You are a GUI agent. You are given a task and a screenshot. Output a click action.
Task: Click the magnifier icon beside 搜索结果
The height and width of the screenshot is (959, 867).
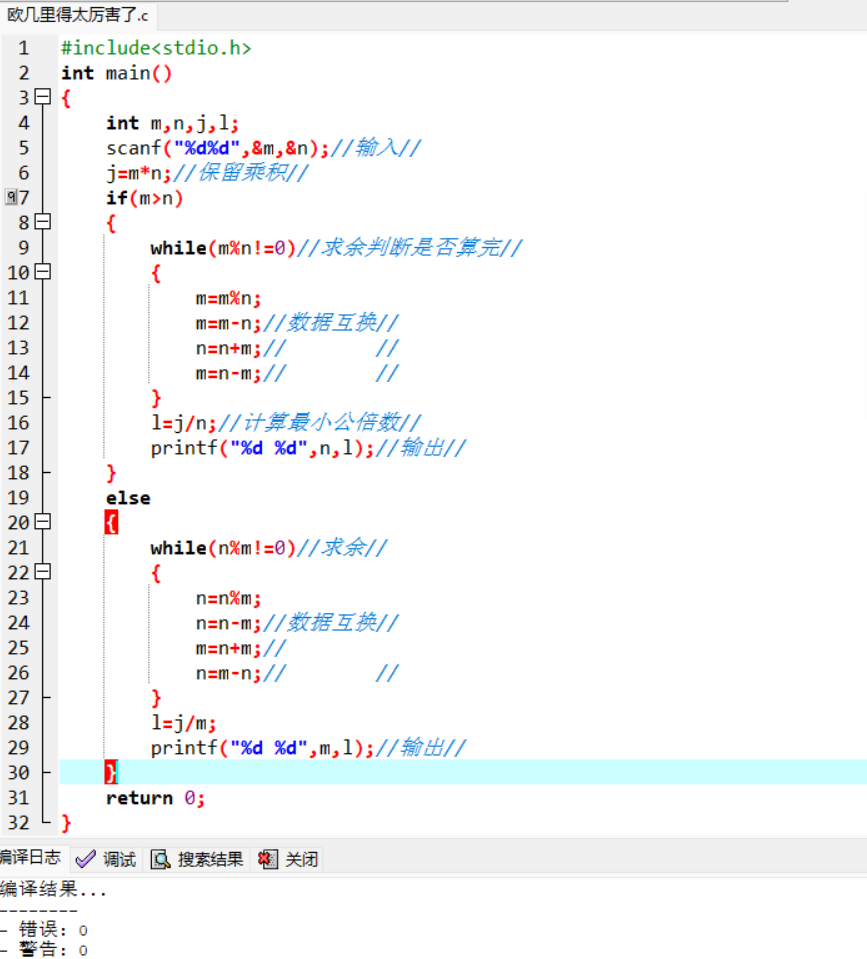point(160,859)
